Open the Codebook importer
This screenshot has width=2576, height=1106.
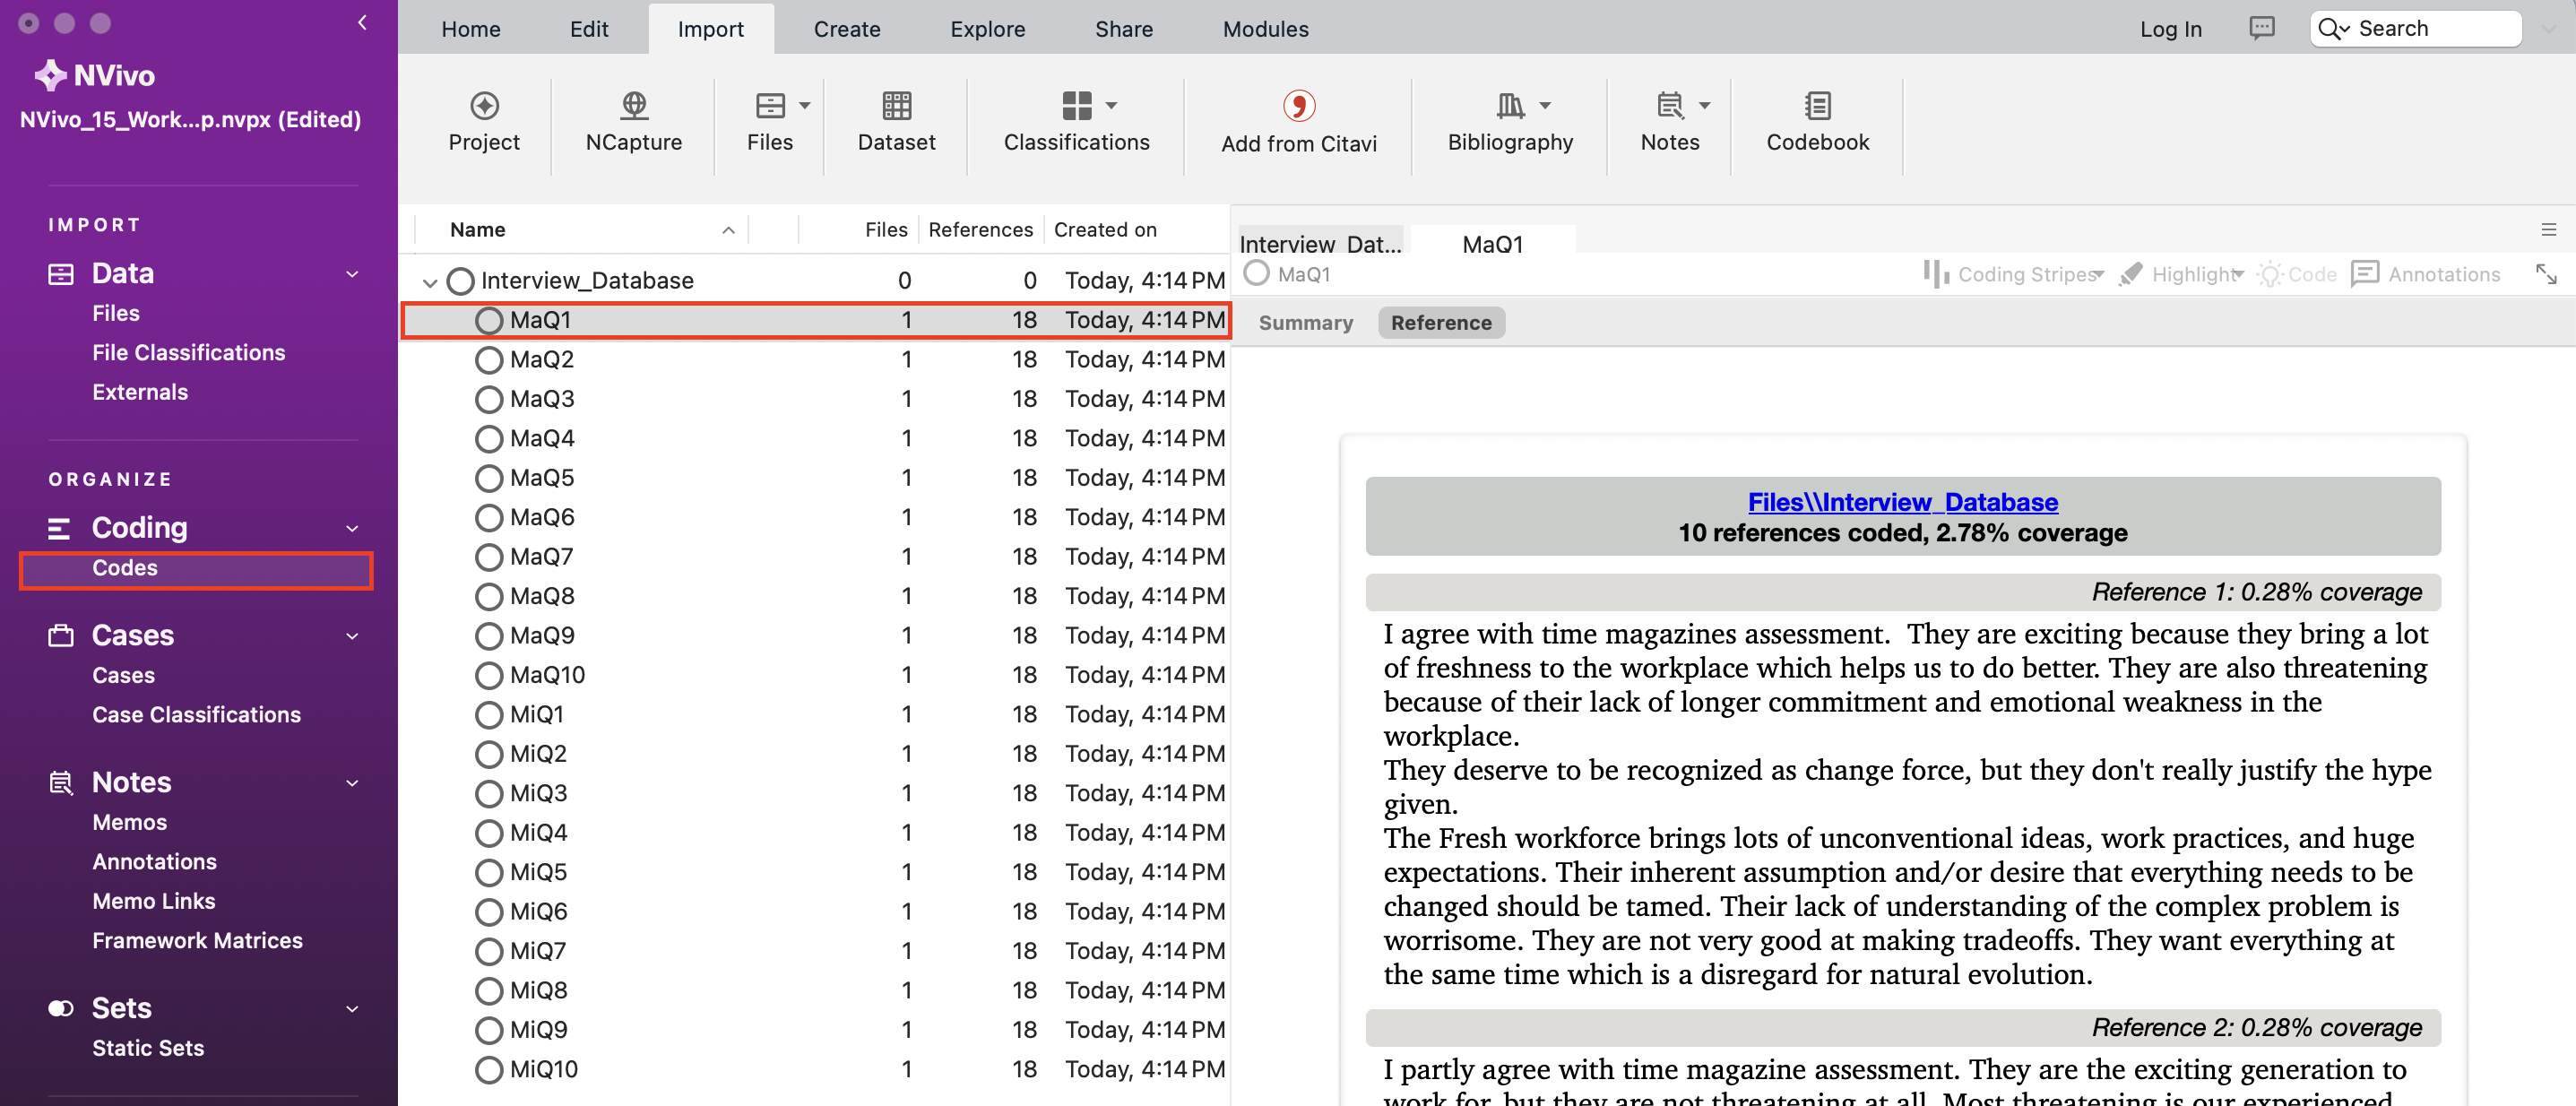tap(1817, 122)
